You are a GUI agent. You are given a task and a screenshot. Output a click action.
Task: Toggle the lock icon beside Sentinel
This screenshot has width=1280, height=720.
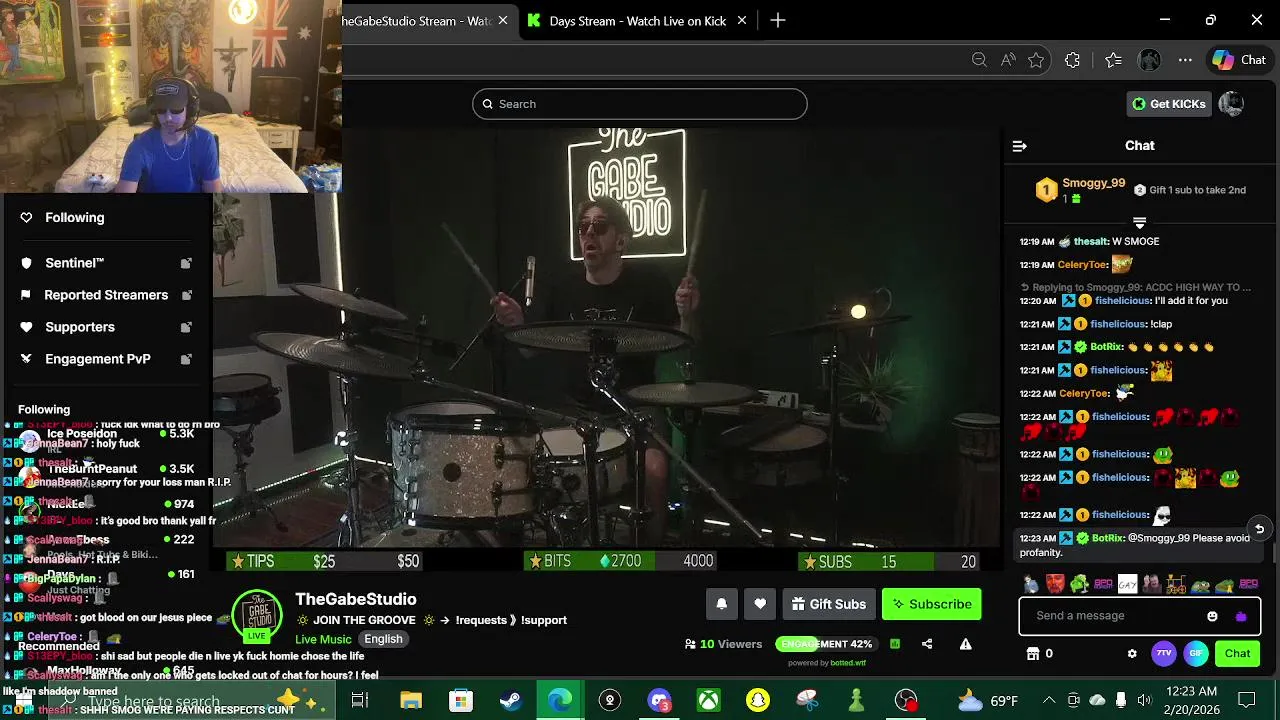click(x=186, y=263)
